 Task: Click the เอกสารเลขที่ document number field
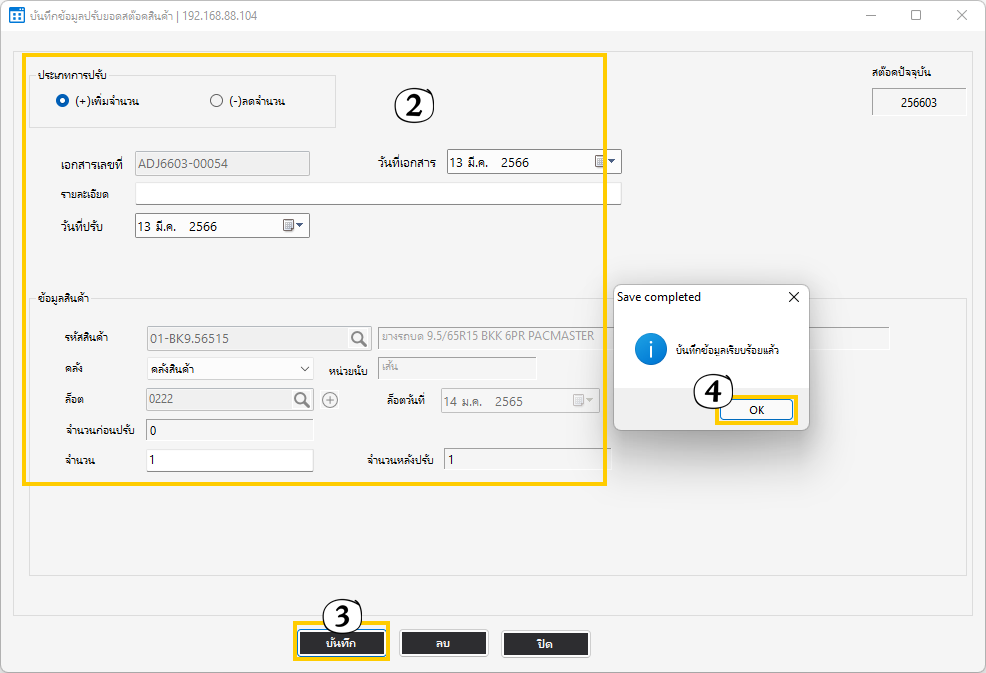pos(222,163)
